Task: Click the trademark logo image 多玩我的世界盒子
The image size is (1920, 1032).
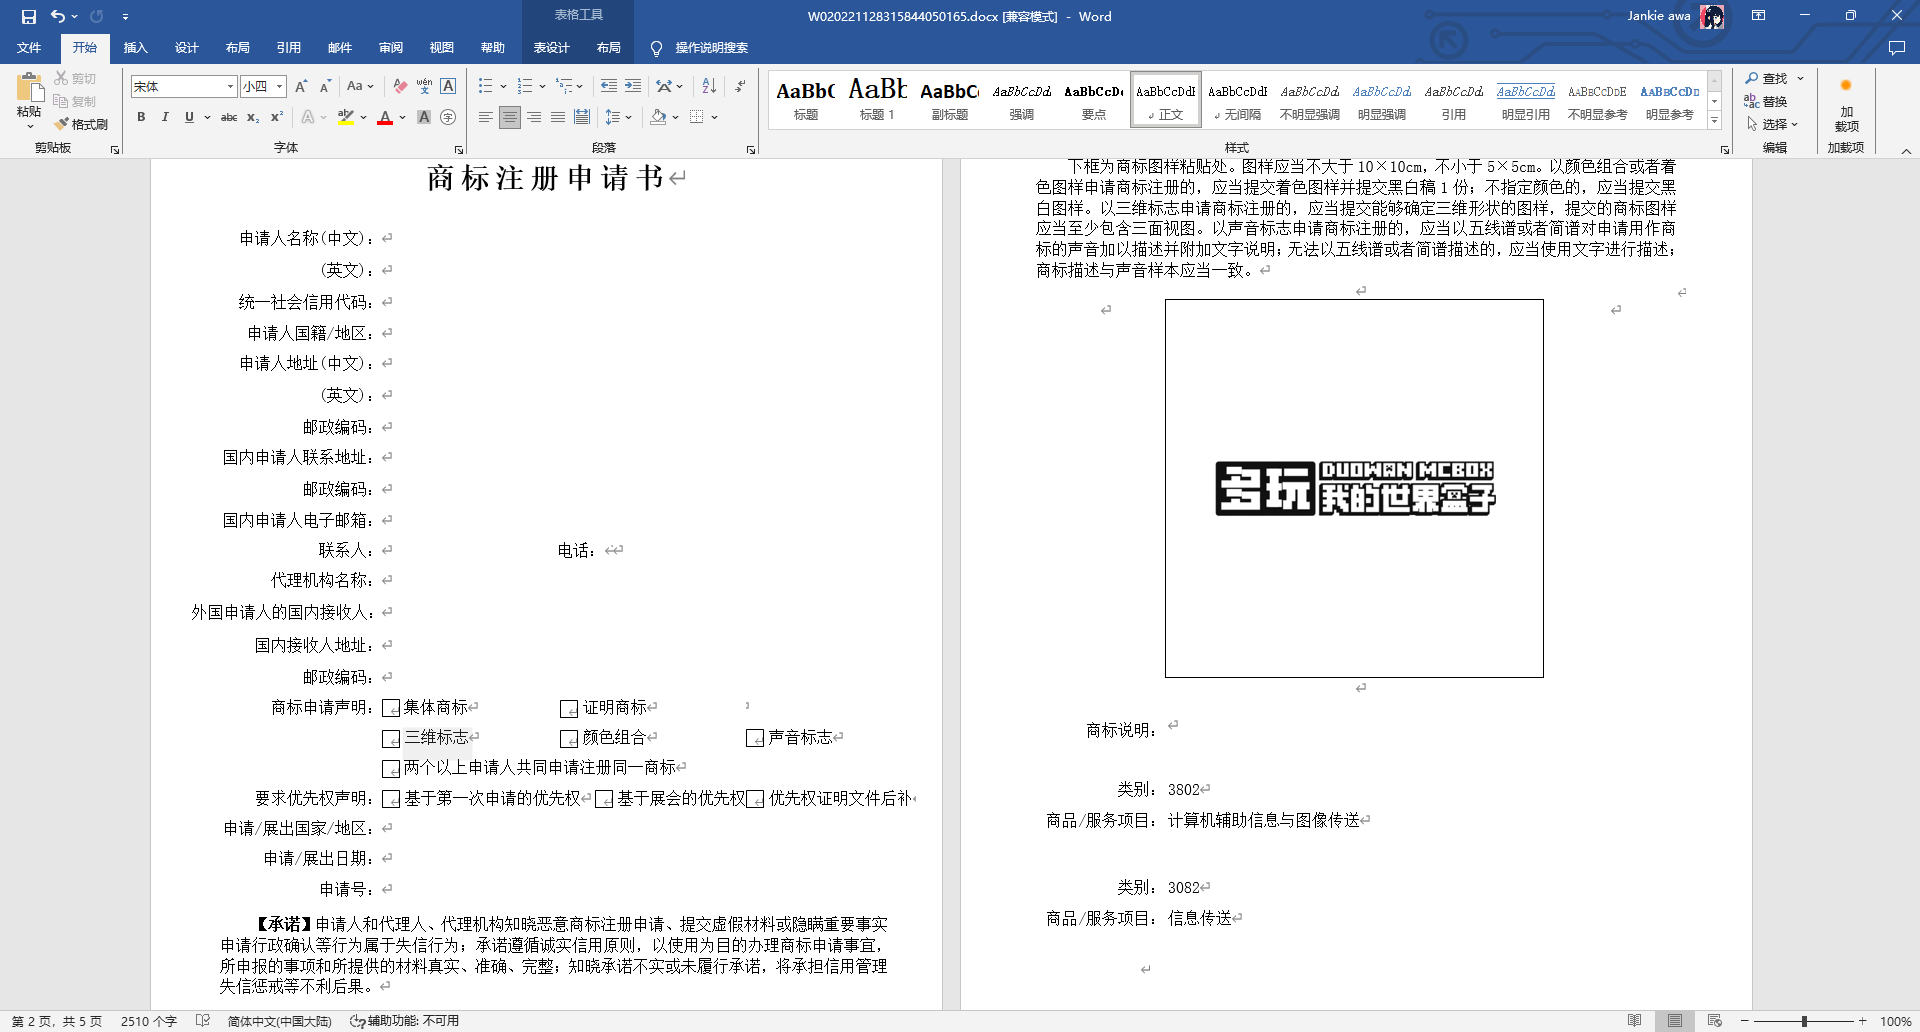Action: point(1355,488)
